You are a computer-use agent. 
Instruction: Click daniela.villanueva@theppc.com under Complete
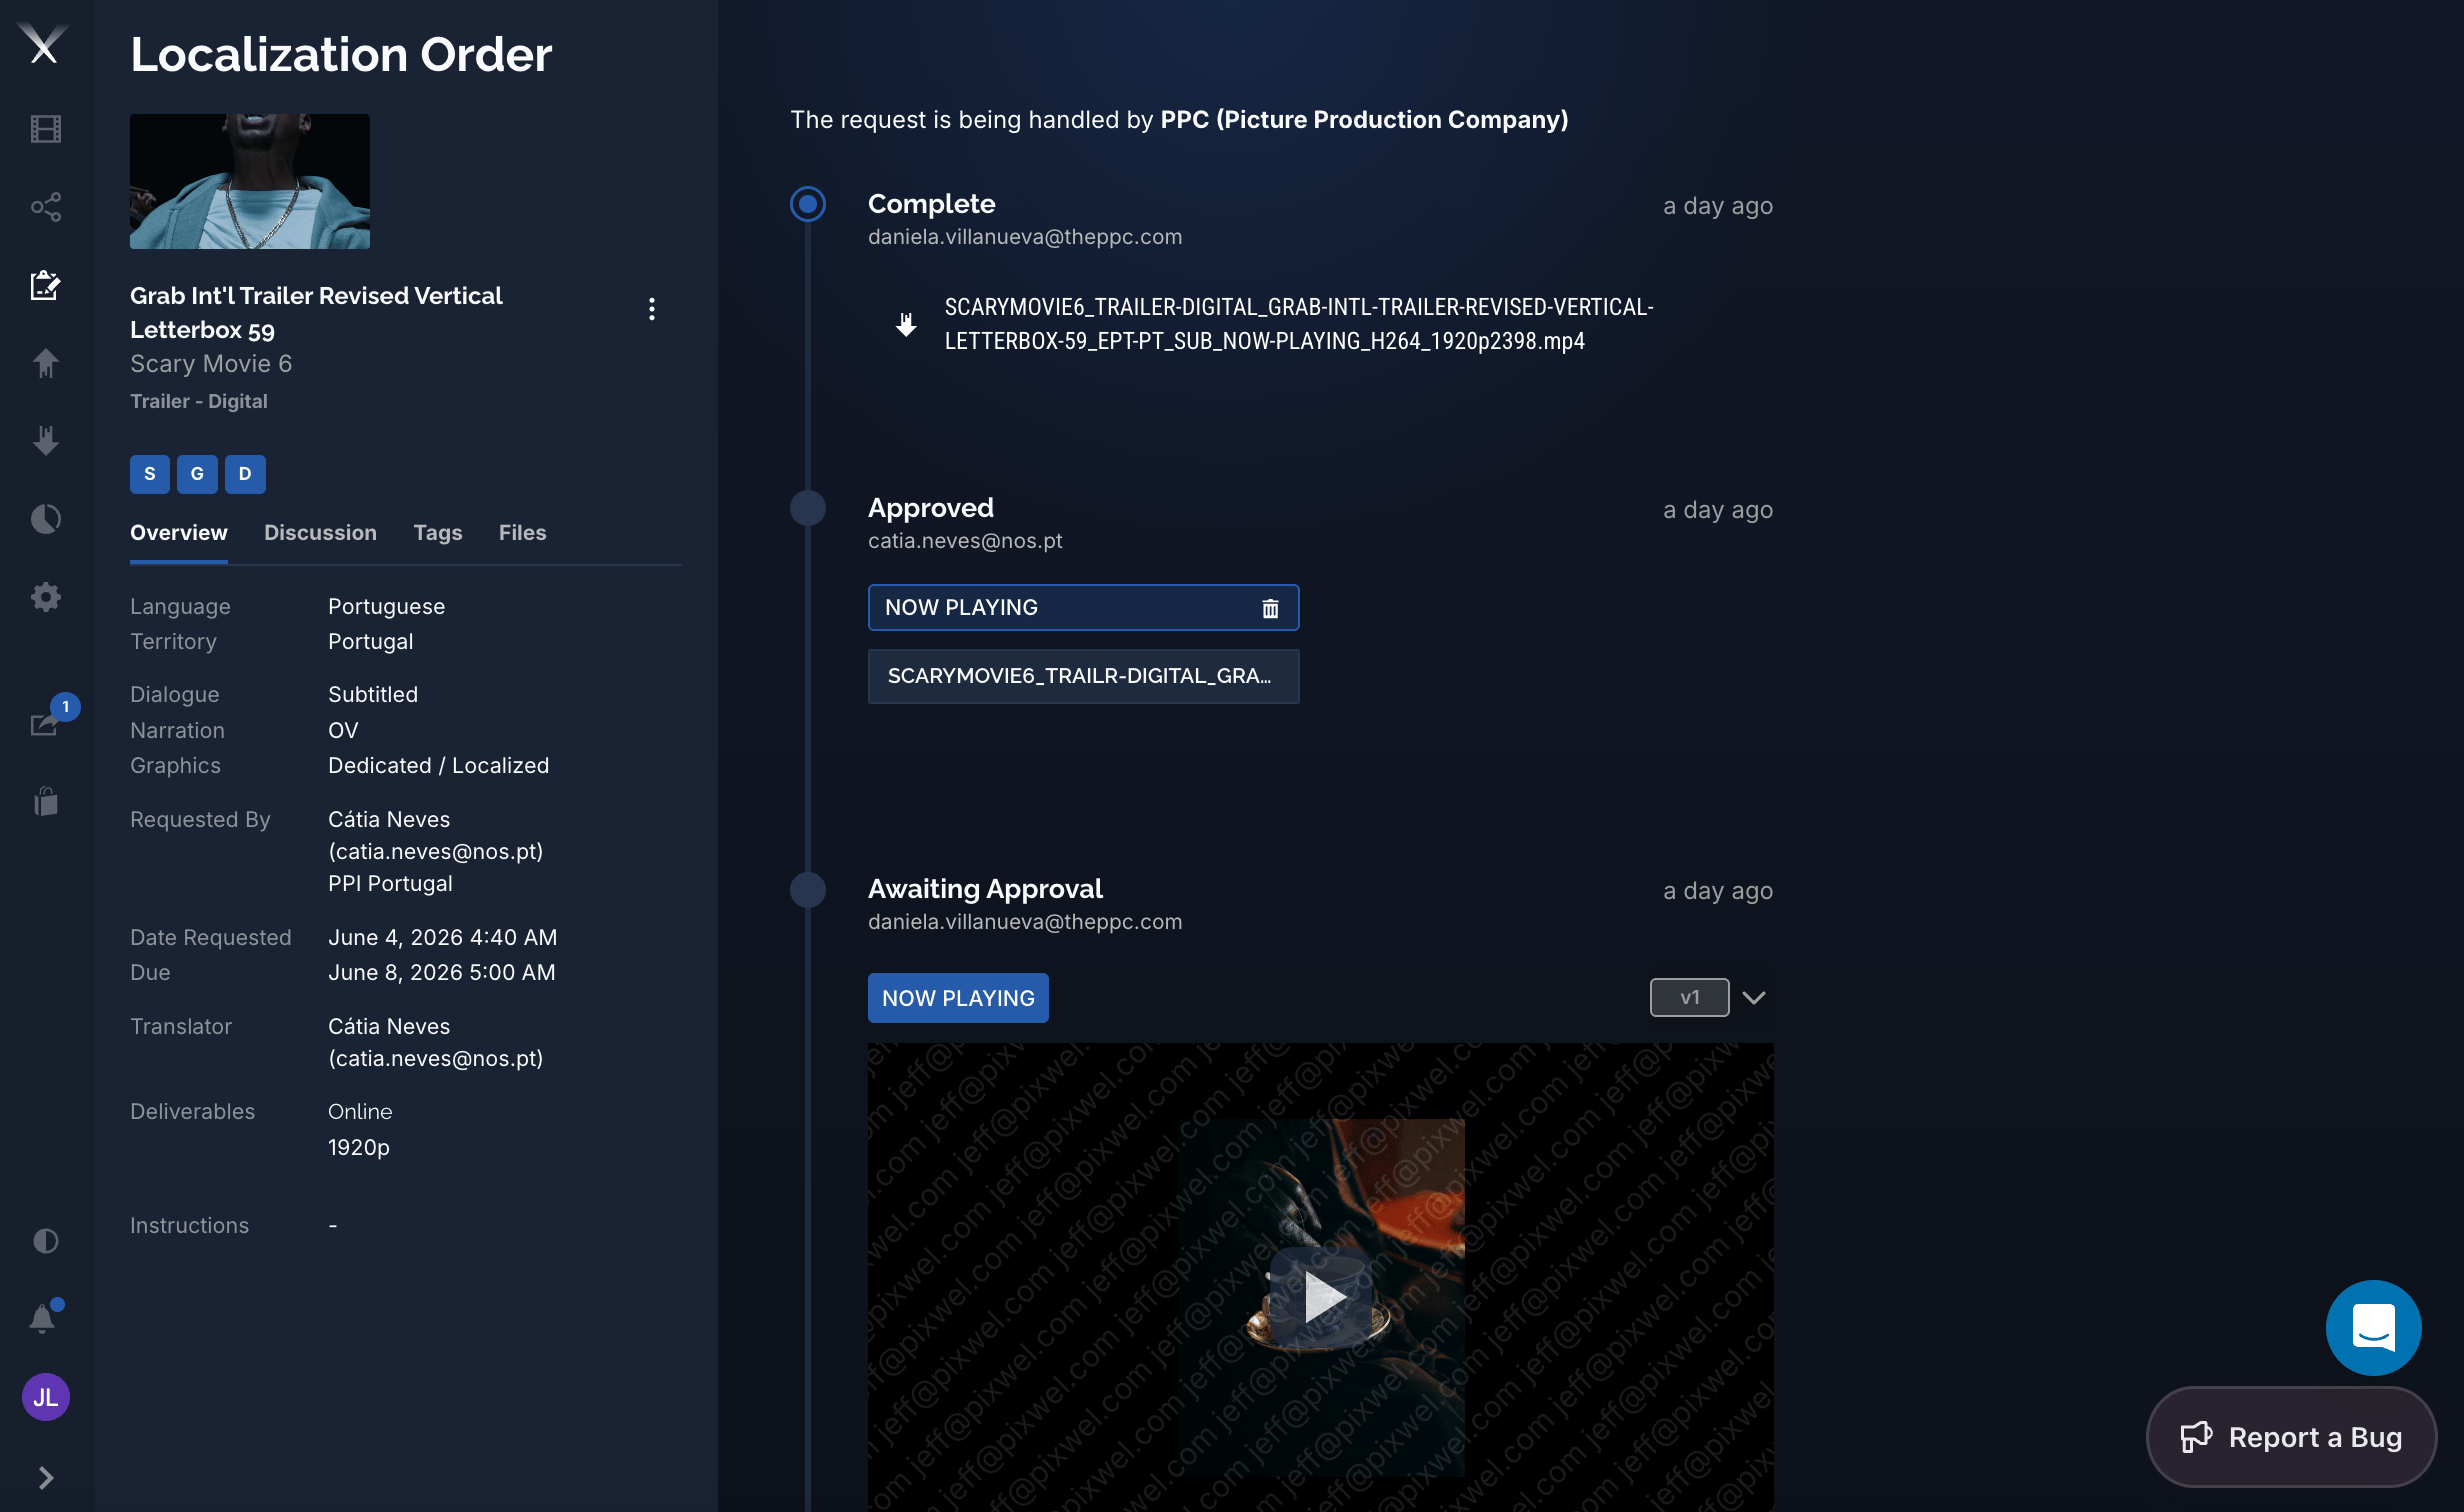tap(1024, 237)
